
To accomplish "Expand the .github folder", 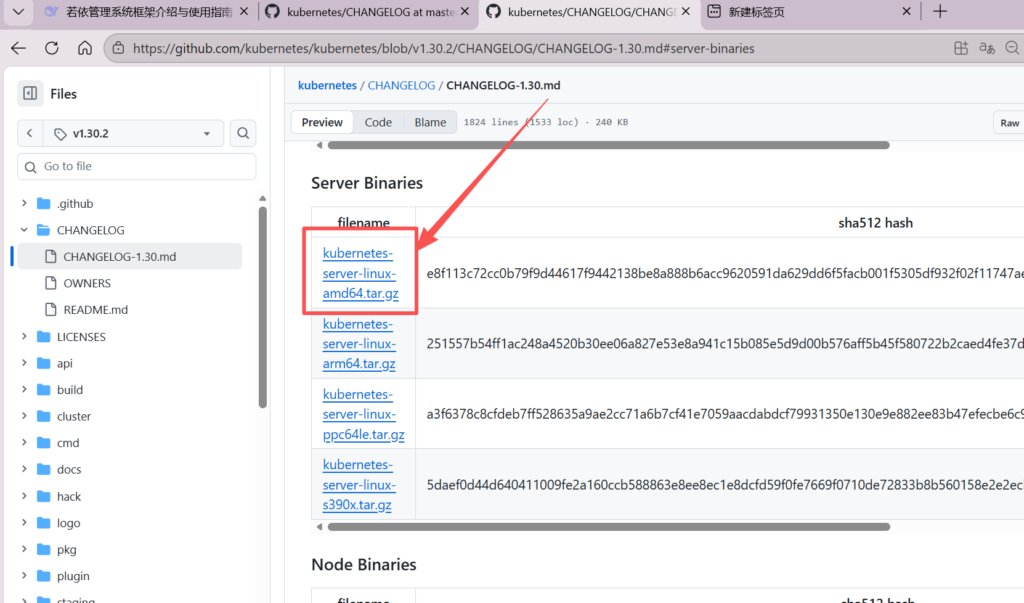I will tap(24, 203).
